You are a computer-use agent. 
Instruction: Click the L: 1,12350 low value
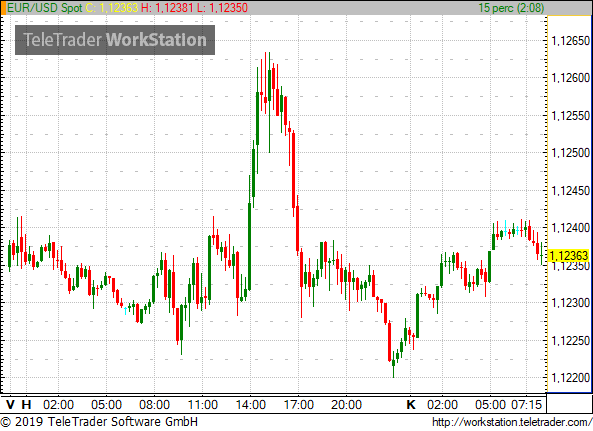223,8
